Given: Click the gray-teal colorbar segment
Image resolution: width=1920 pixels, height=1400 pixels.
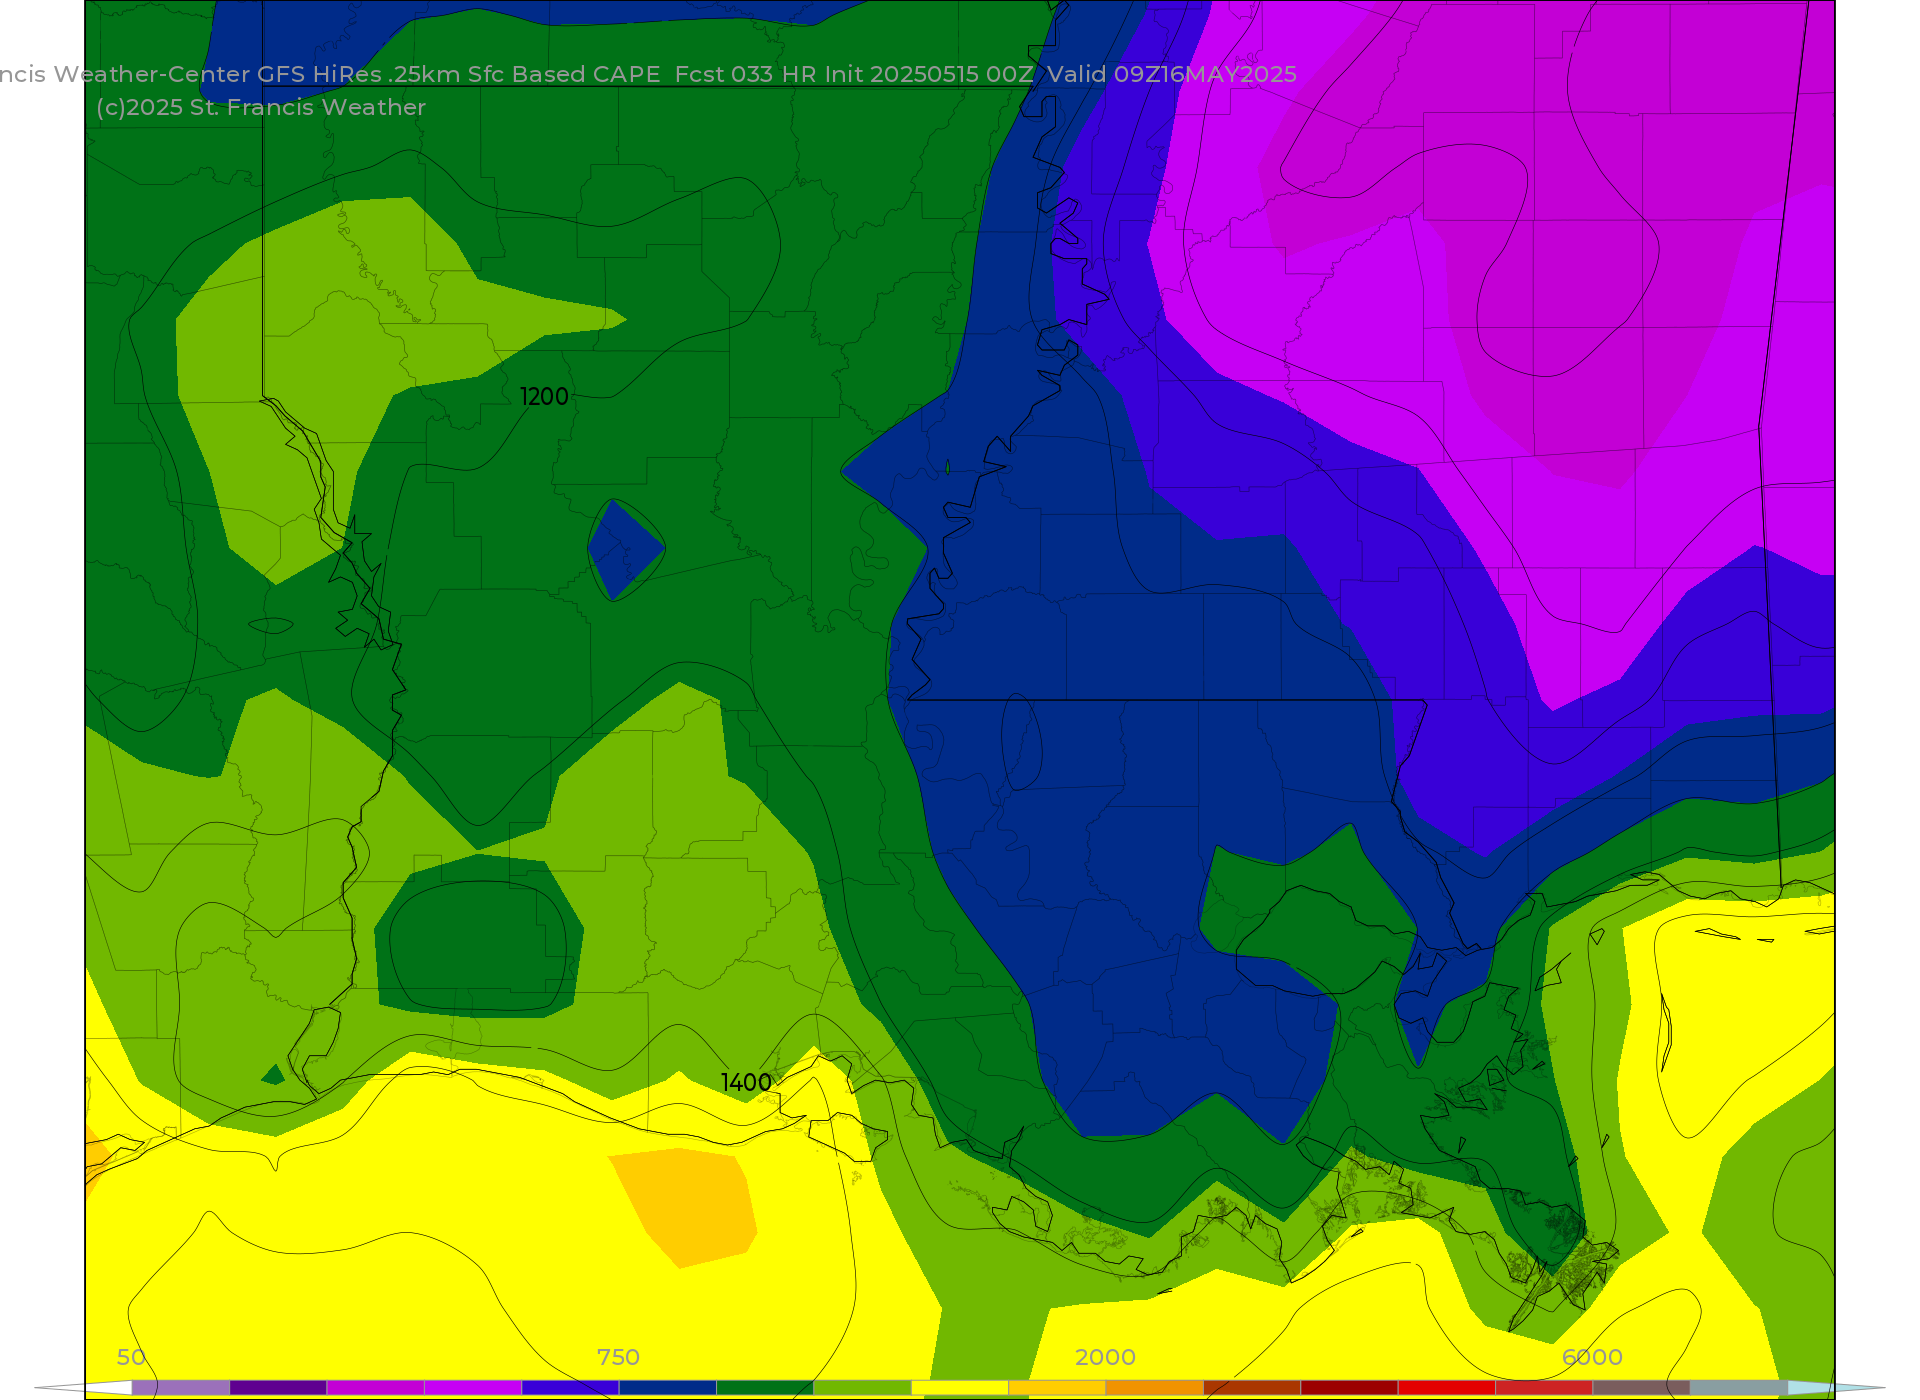Looking at the screenshot, I should coord(1738,1388).
